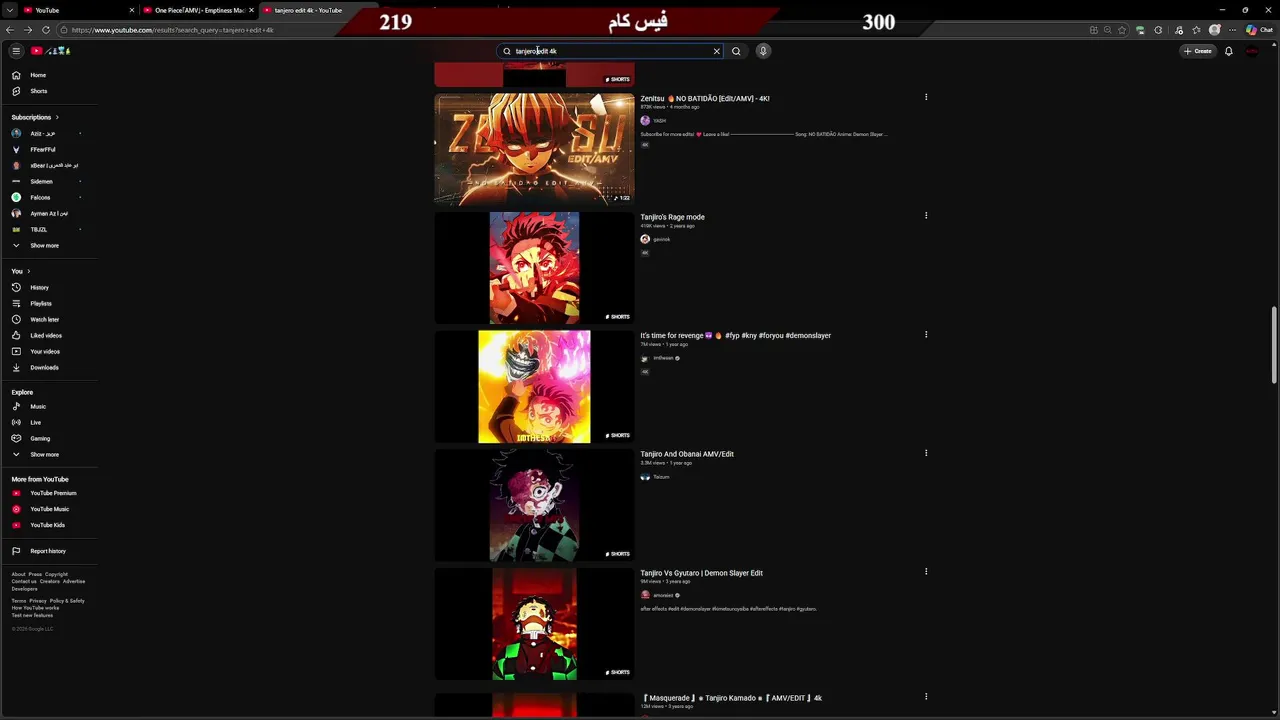1280x720 pixels.
Task: Open the YouTube guide hamburger menu
Action: pyautogui.click(x=16, y=51)
